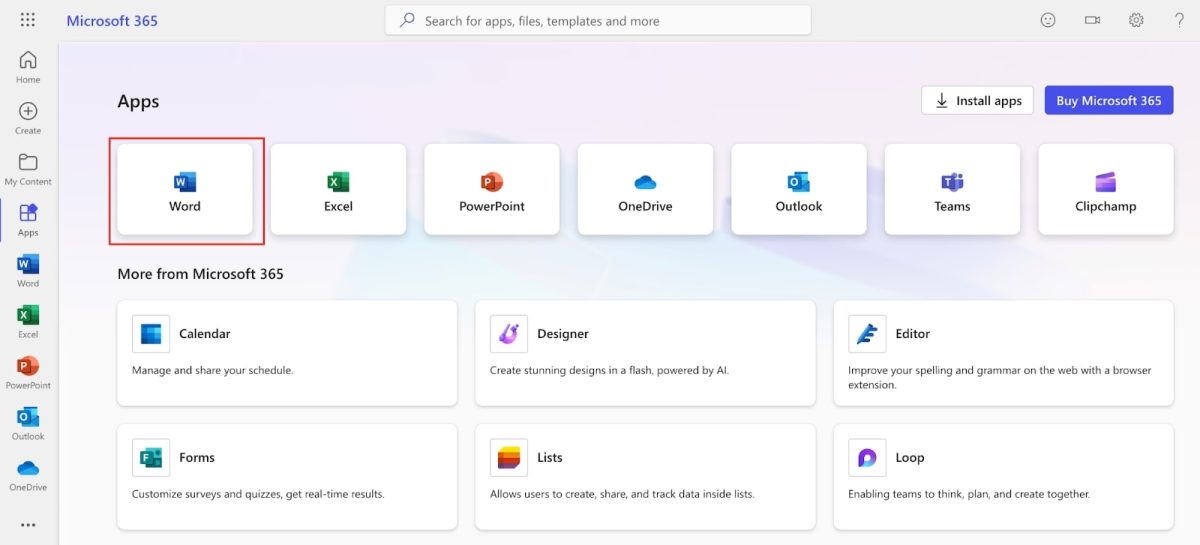Launch the PowerPoint app tile
The height and width of the screenshot is (545, 1200).
click(492, 190)
